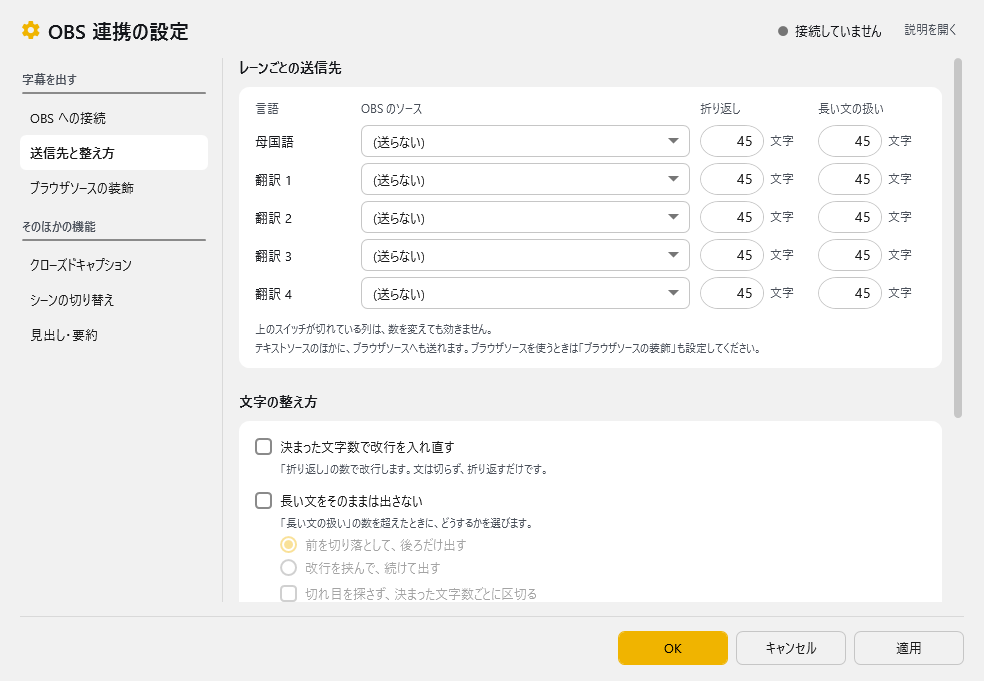Click the OBS のソース column header
The height and width of the screenshot is (681, 984).
[391, 109]
